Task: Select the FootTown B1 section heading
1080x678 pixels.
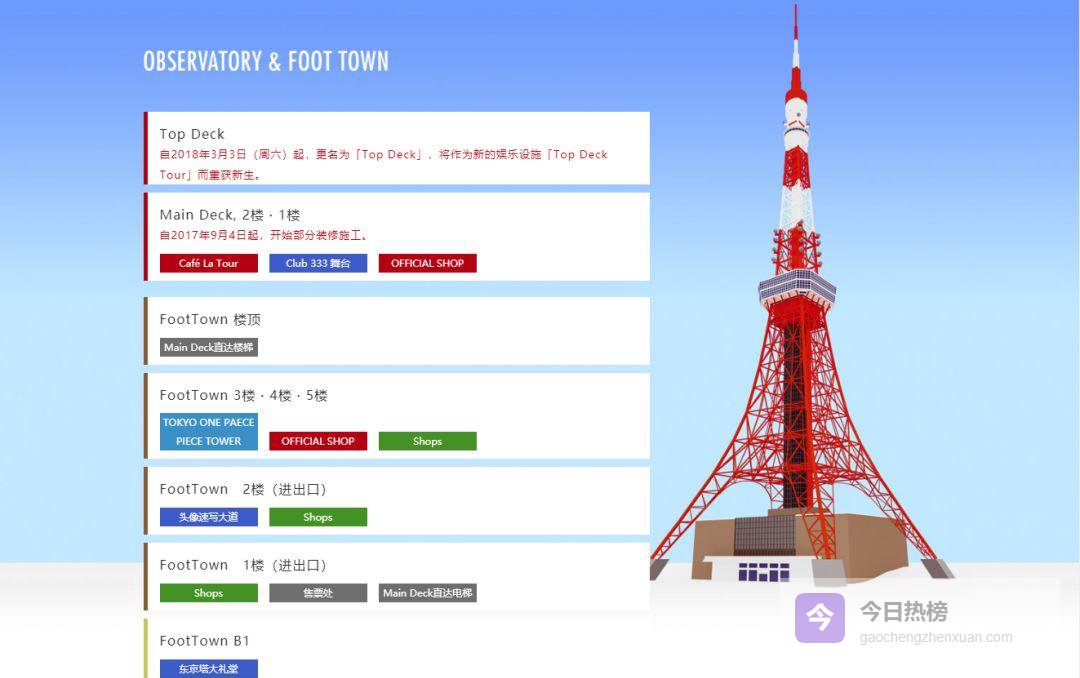Action: (x=204, y=641)
